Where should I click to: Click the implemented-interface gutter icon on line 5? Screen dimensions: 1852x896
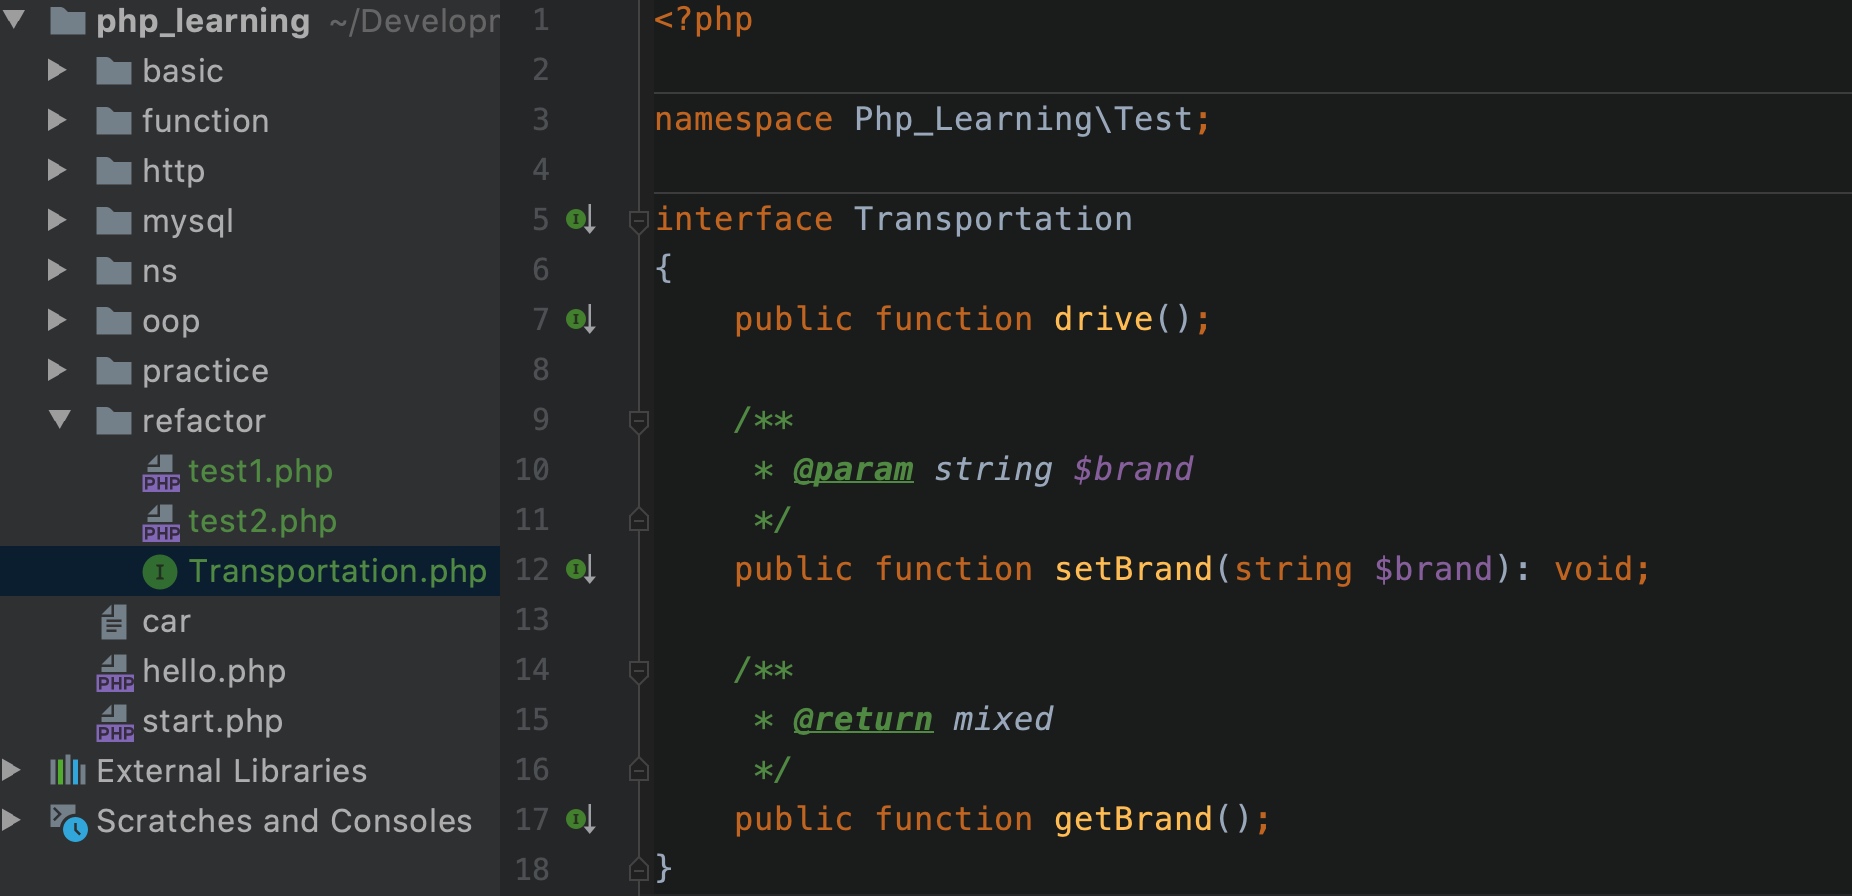pos(581,219)
